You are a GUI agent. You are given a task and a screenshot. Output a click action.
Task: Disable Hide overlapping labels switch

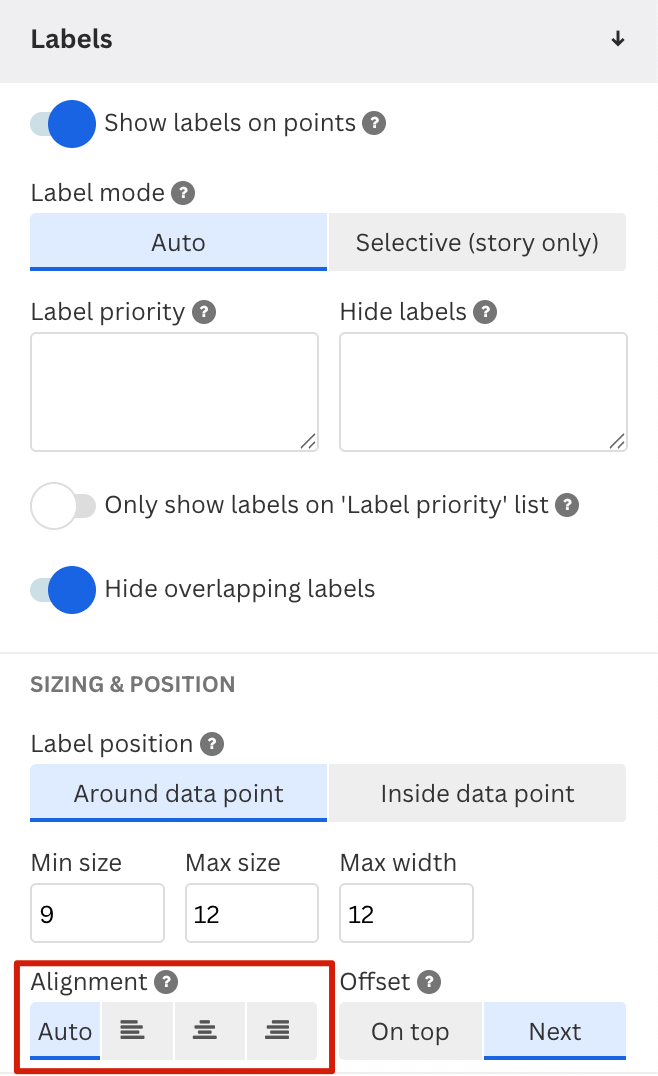tap(62, 589)
